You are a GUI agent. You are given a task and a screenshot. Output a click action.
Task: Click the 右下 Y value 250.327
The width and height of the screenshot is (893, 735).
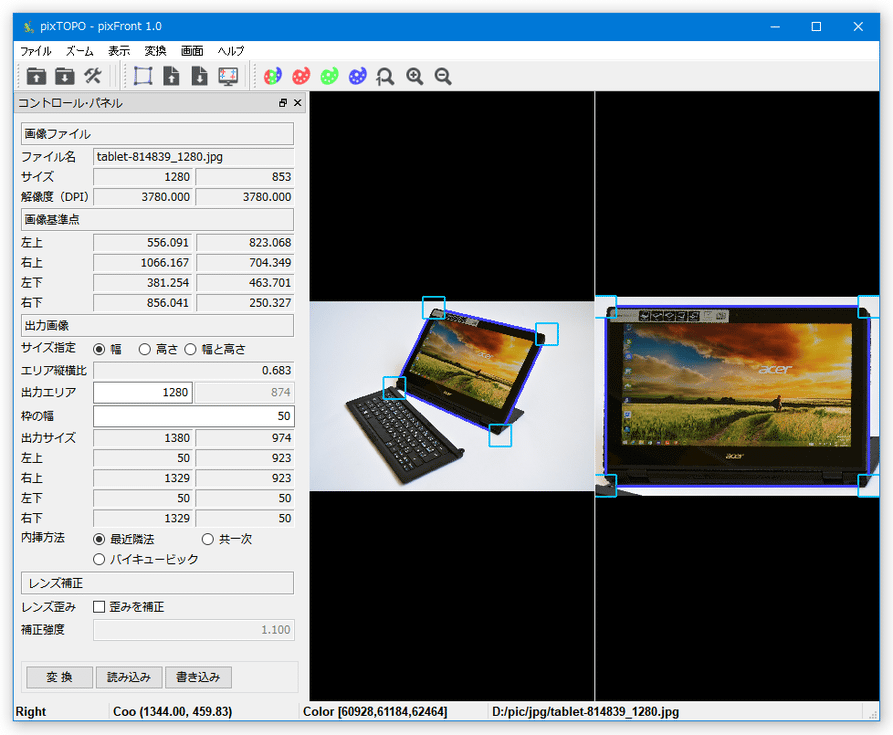point(245,303)
